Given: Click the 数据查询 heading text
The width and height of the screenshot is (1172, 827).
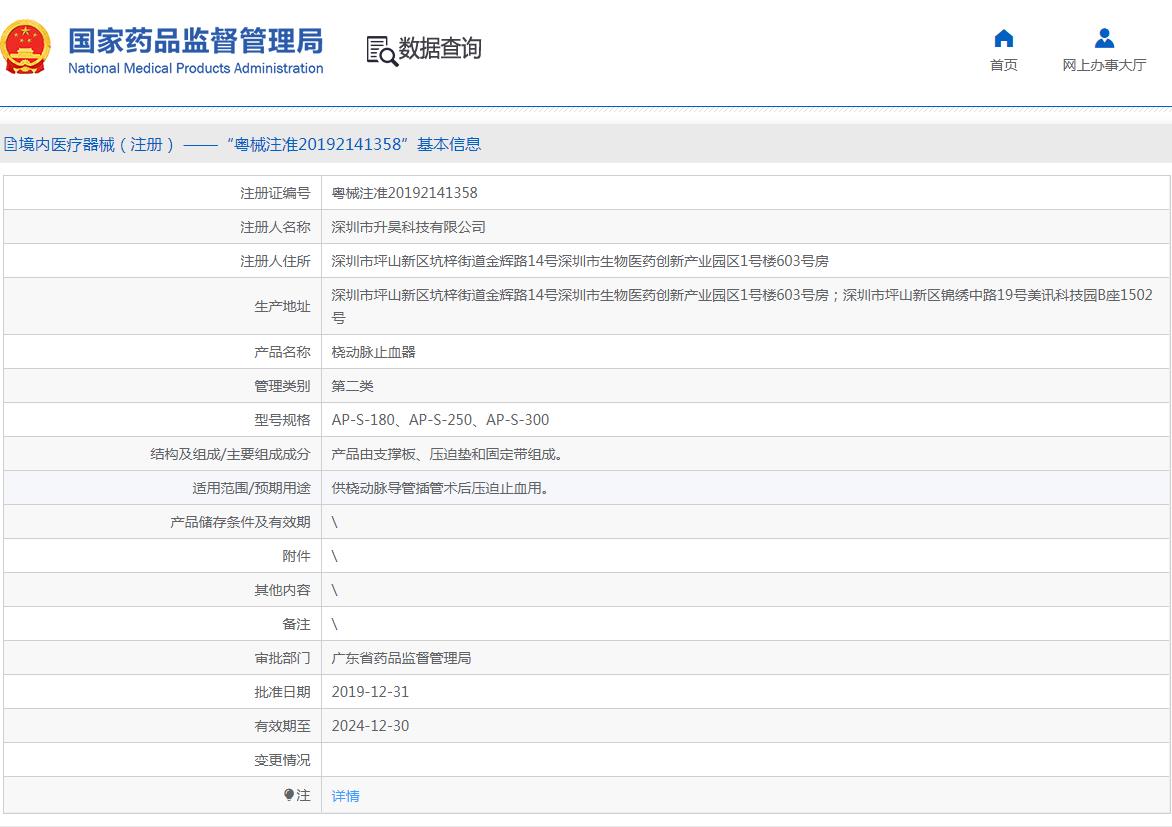Looking at the screenshot, I should [440, 48].
